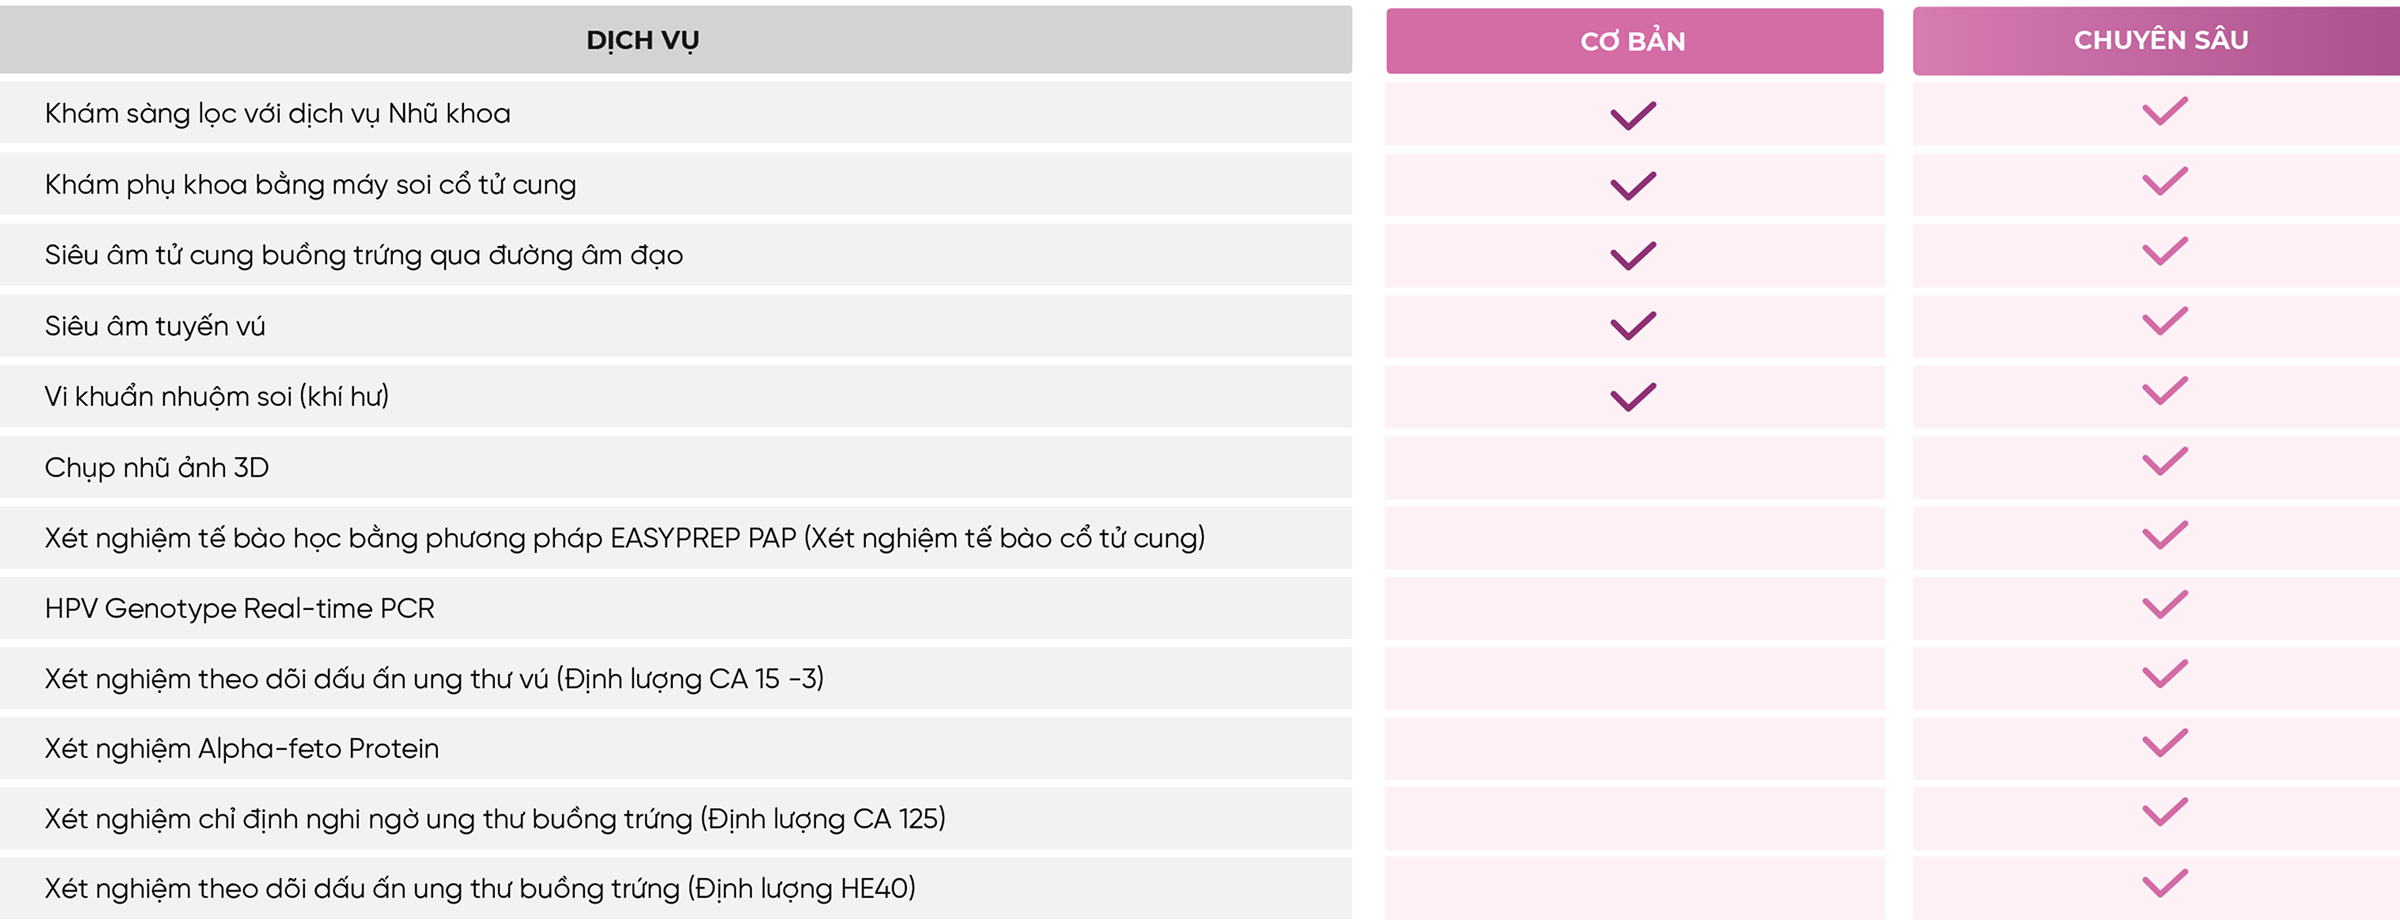The image size is (2400, 924).
Task: Click CƠ BẢN checkmark for Siêu âm tử cung
Action: (x=1633, y=256)
